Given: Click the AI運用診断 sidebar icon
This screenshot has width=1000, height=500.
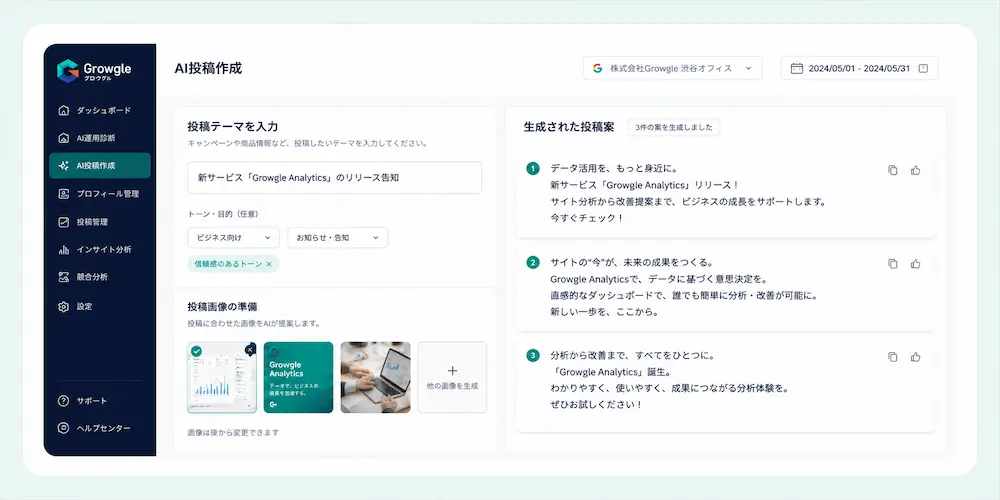Looking at the screenshot, I should 63,138.
